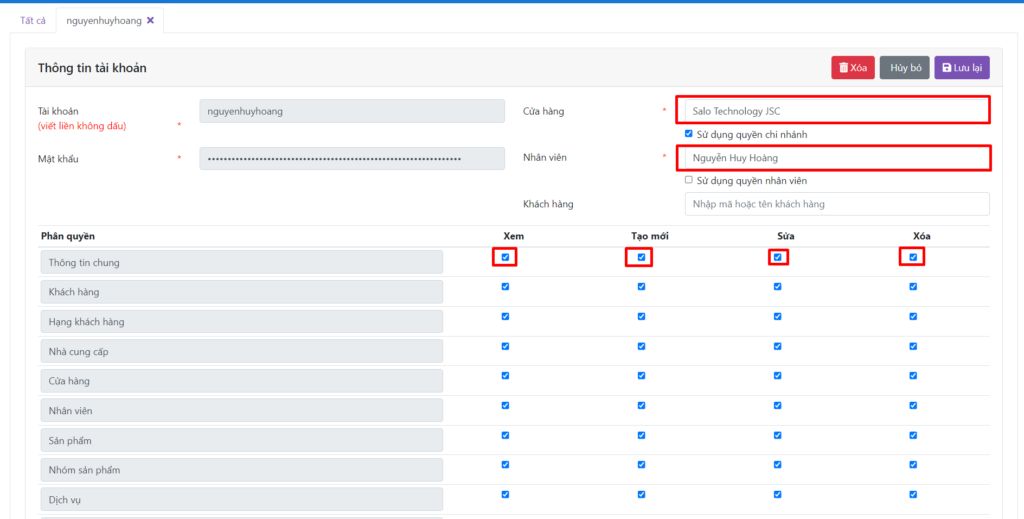Screen dimensions: 1024x519
Task: Uncheck Sửa for Thông tin chung
Action: pos(777,257)
